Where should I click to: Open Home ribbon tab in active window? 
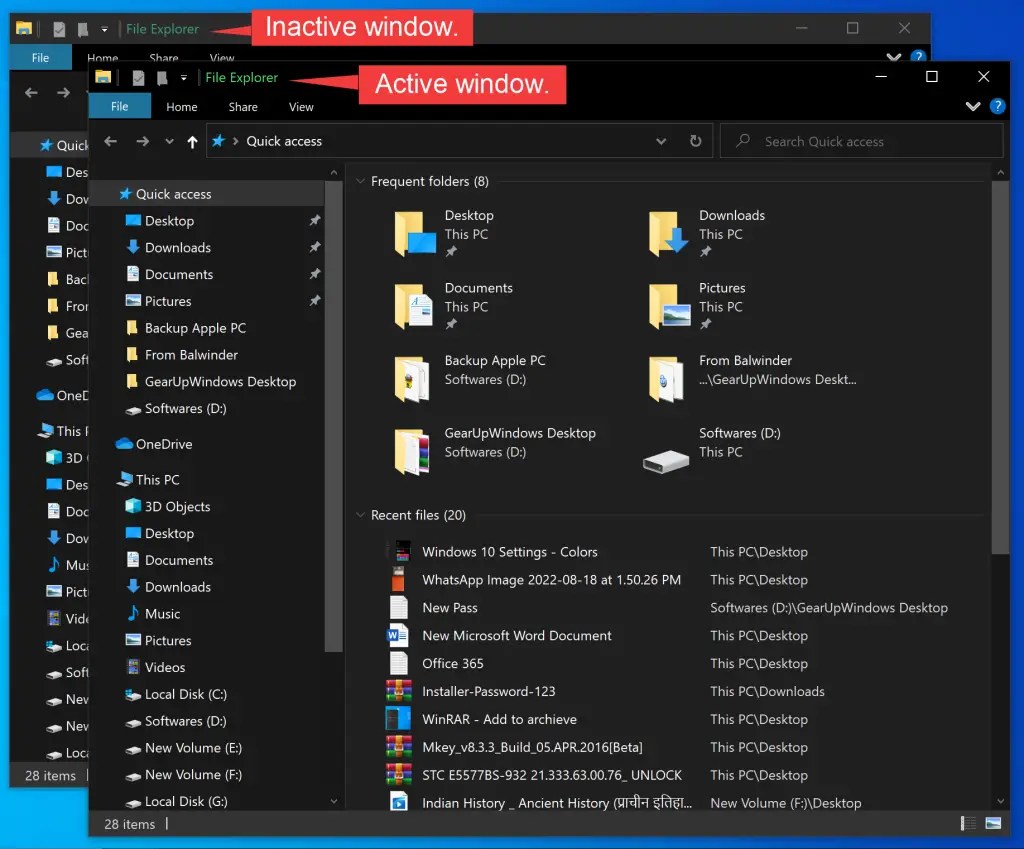coord(182,106)
